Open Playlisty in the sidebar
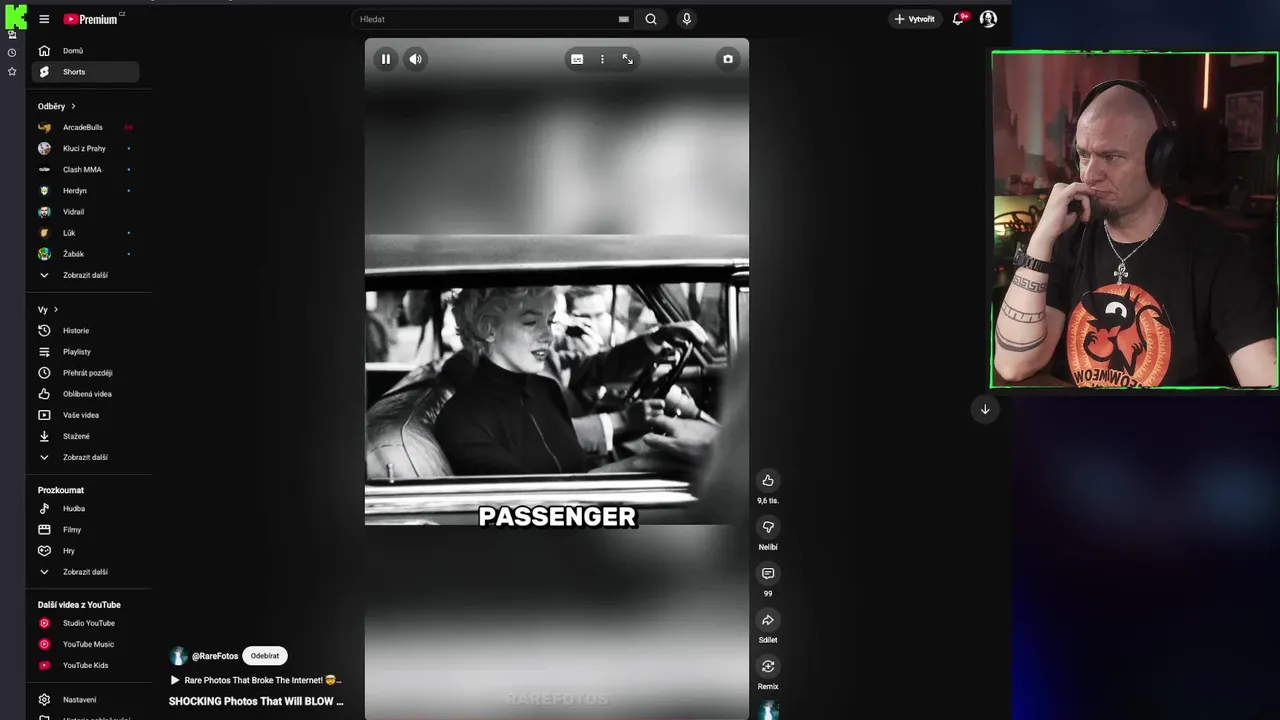The image size is (1280, 720). coord(85,352)
